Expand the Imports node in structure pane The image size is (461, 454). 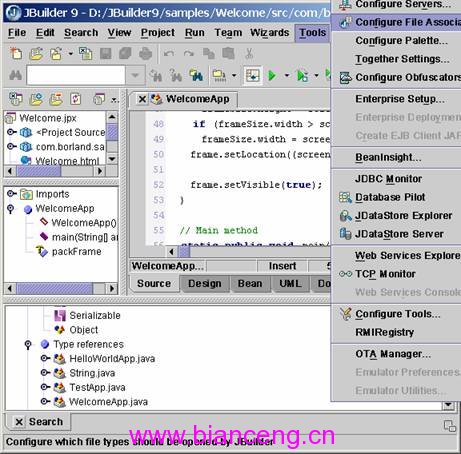[12, 194]
